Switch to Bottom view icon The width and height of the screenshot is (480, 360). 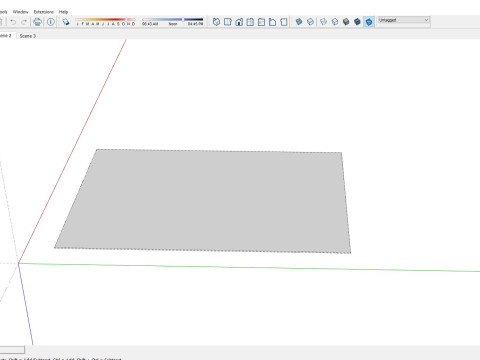click(x=284, y=22)
